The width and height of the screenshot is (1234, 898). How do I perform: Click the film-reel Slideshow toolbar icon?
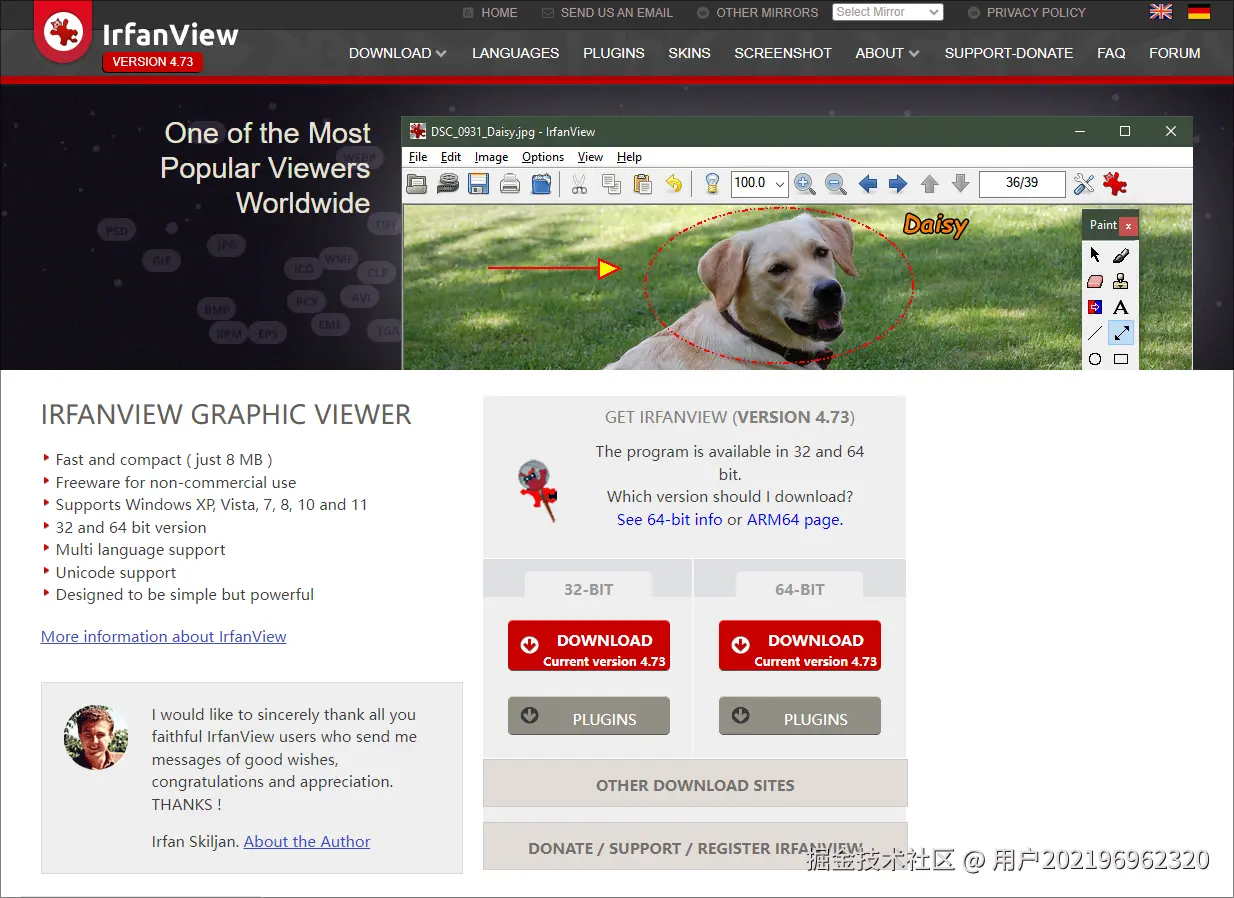[447, 184]
